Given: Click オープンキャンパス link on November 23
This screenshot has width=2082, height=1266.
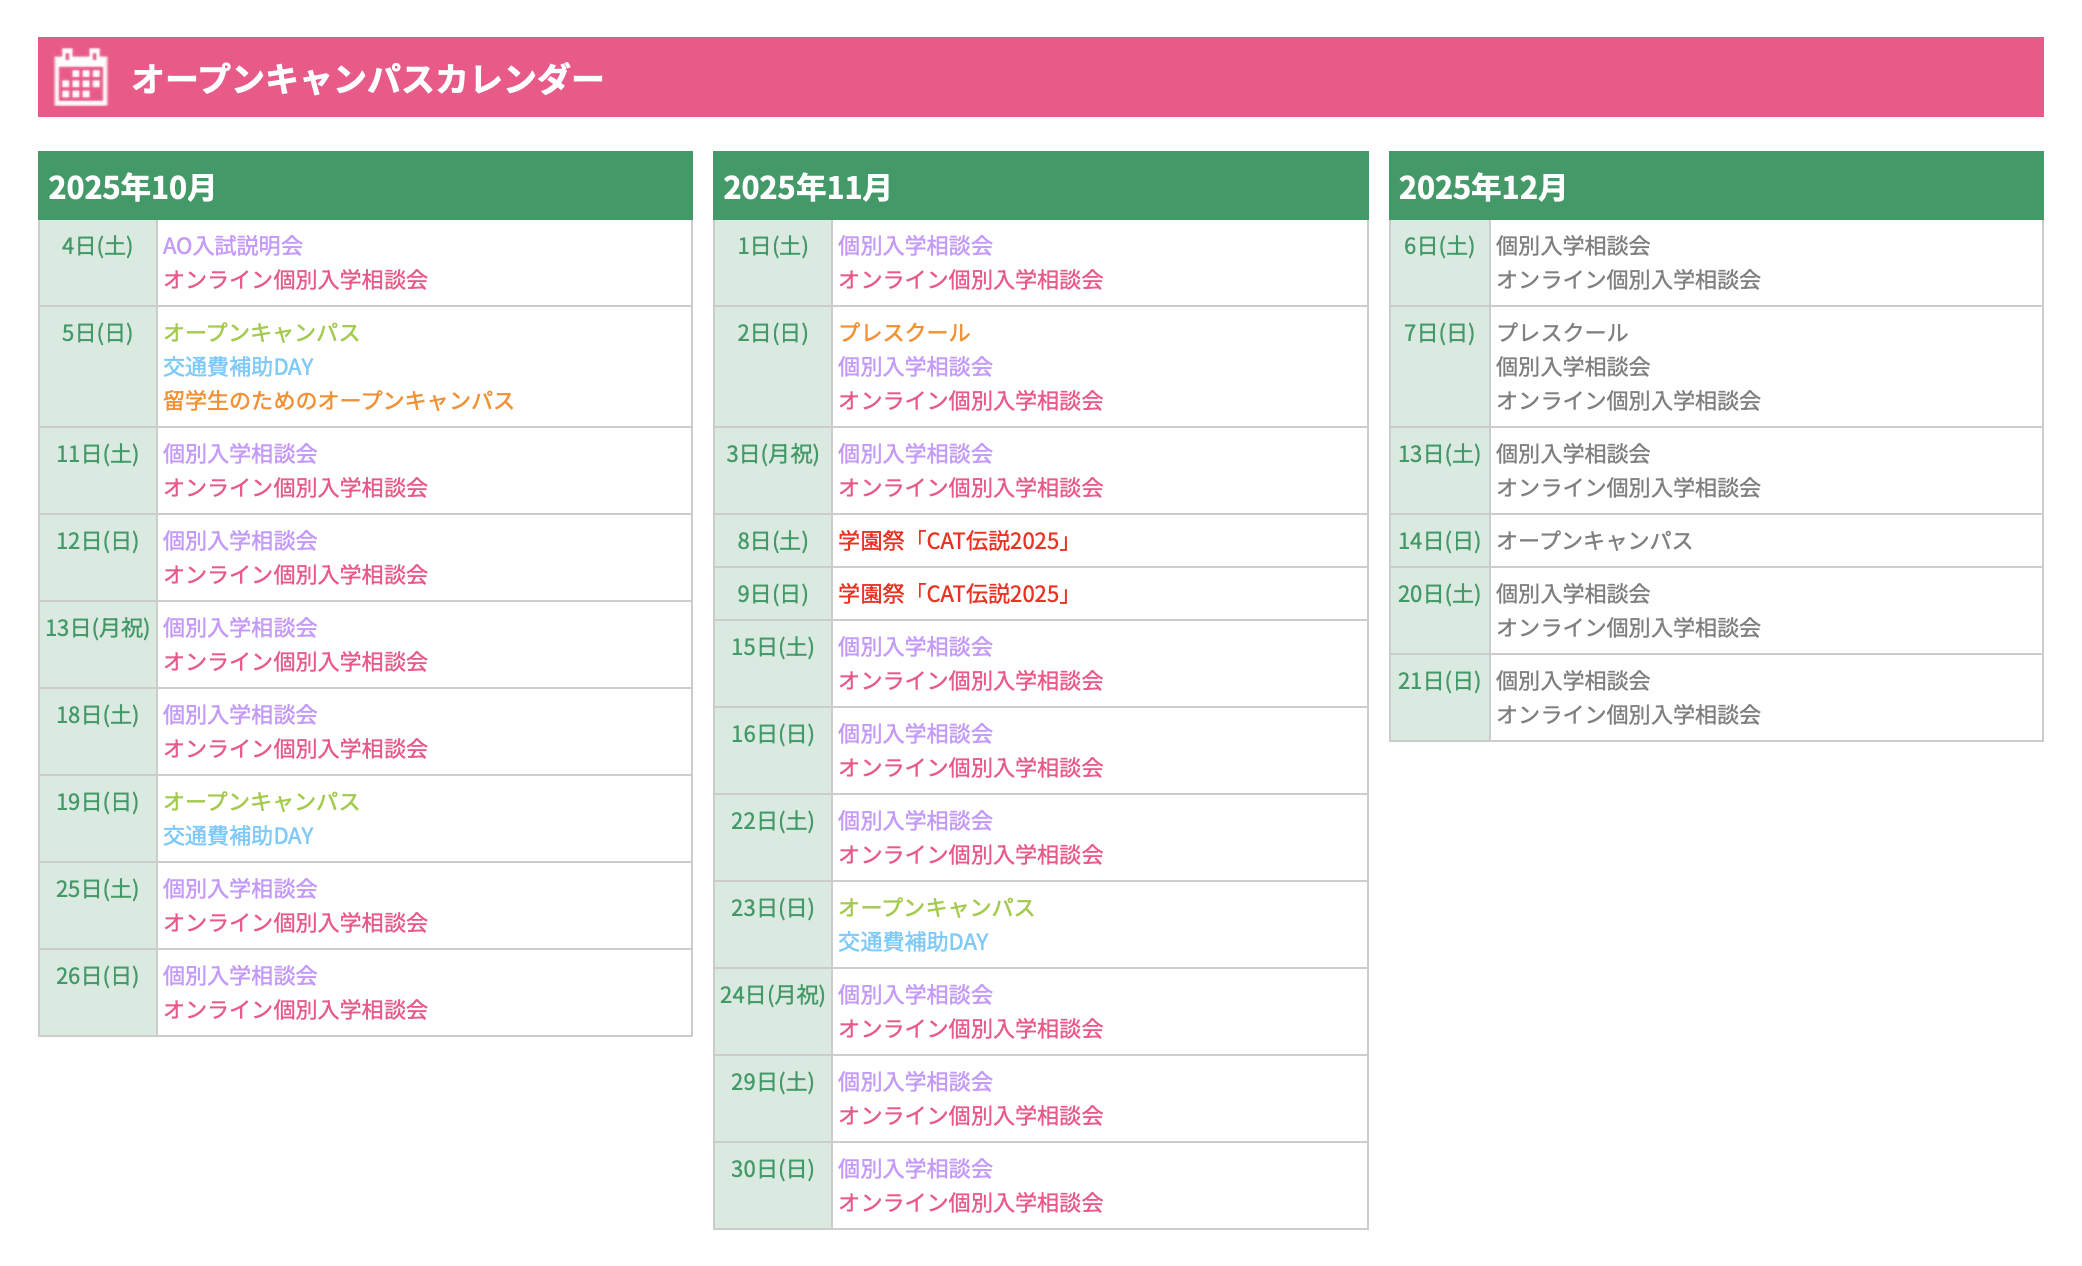Looking at the screenshot, I should [x=935, y=908].
